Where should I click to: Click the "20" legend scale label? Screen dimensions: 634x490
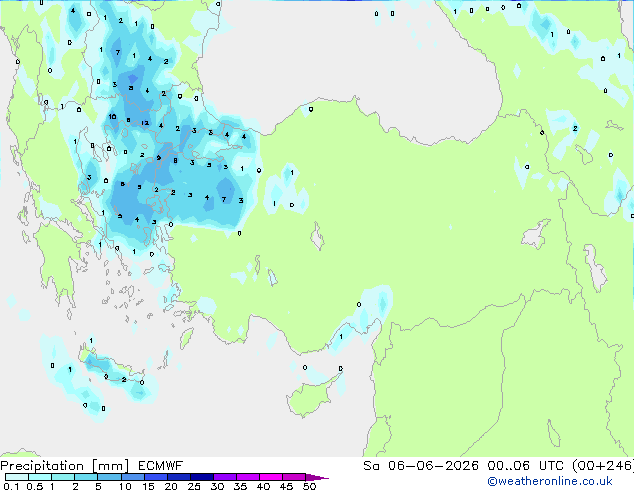(x=171, y=486)
